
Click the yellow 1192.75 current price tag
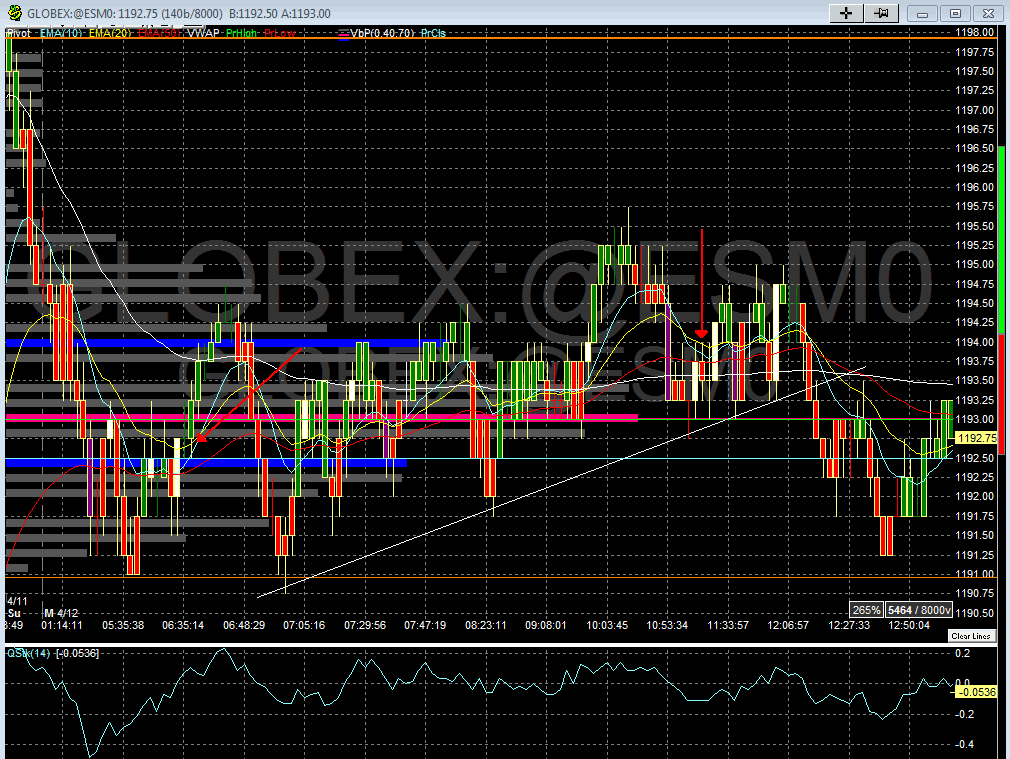[977, 438]
